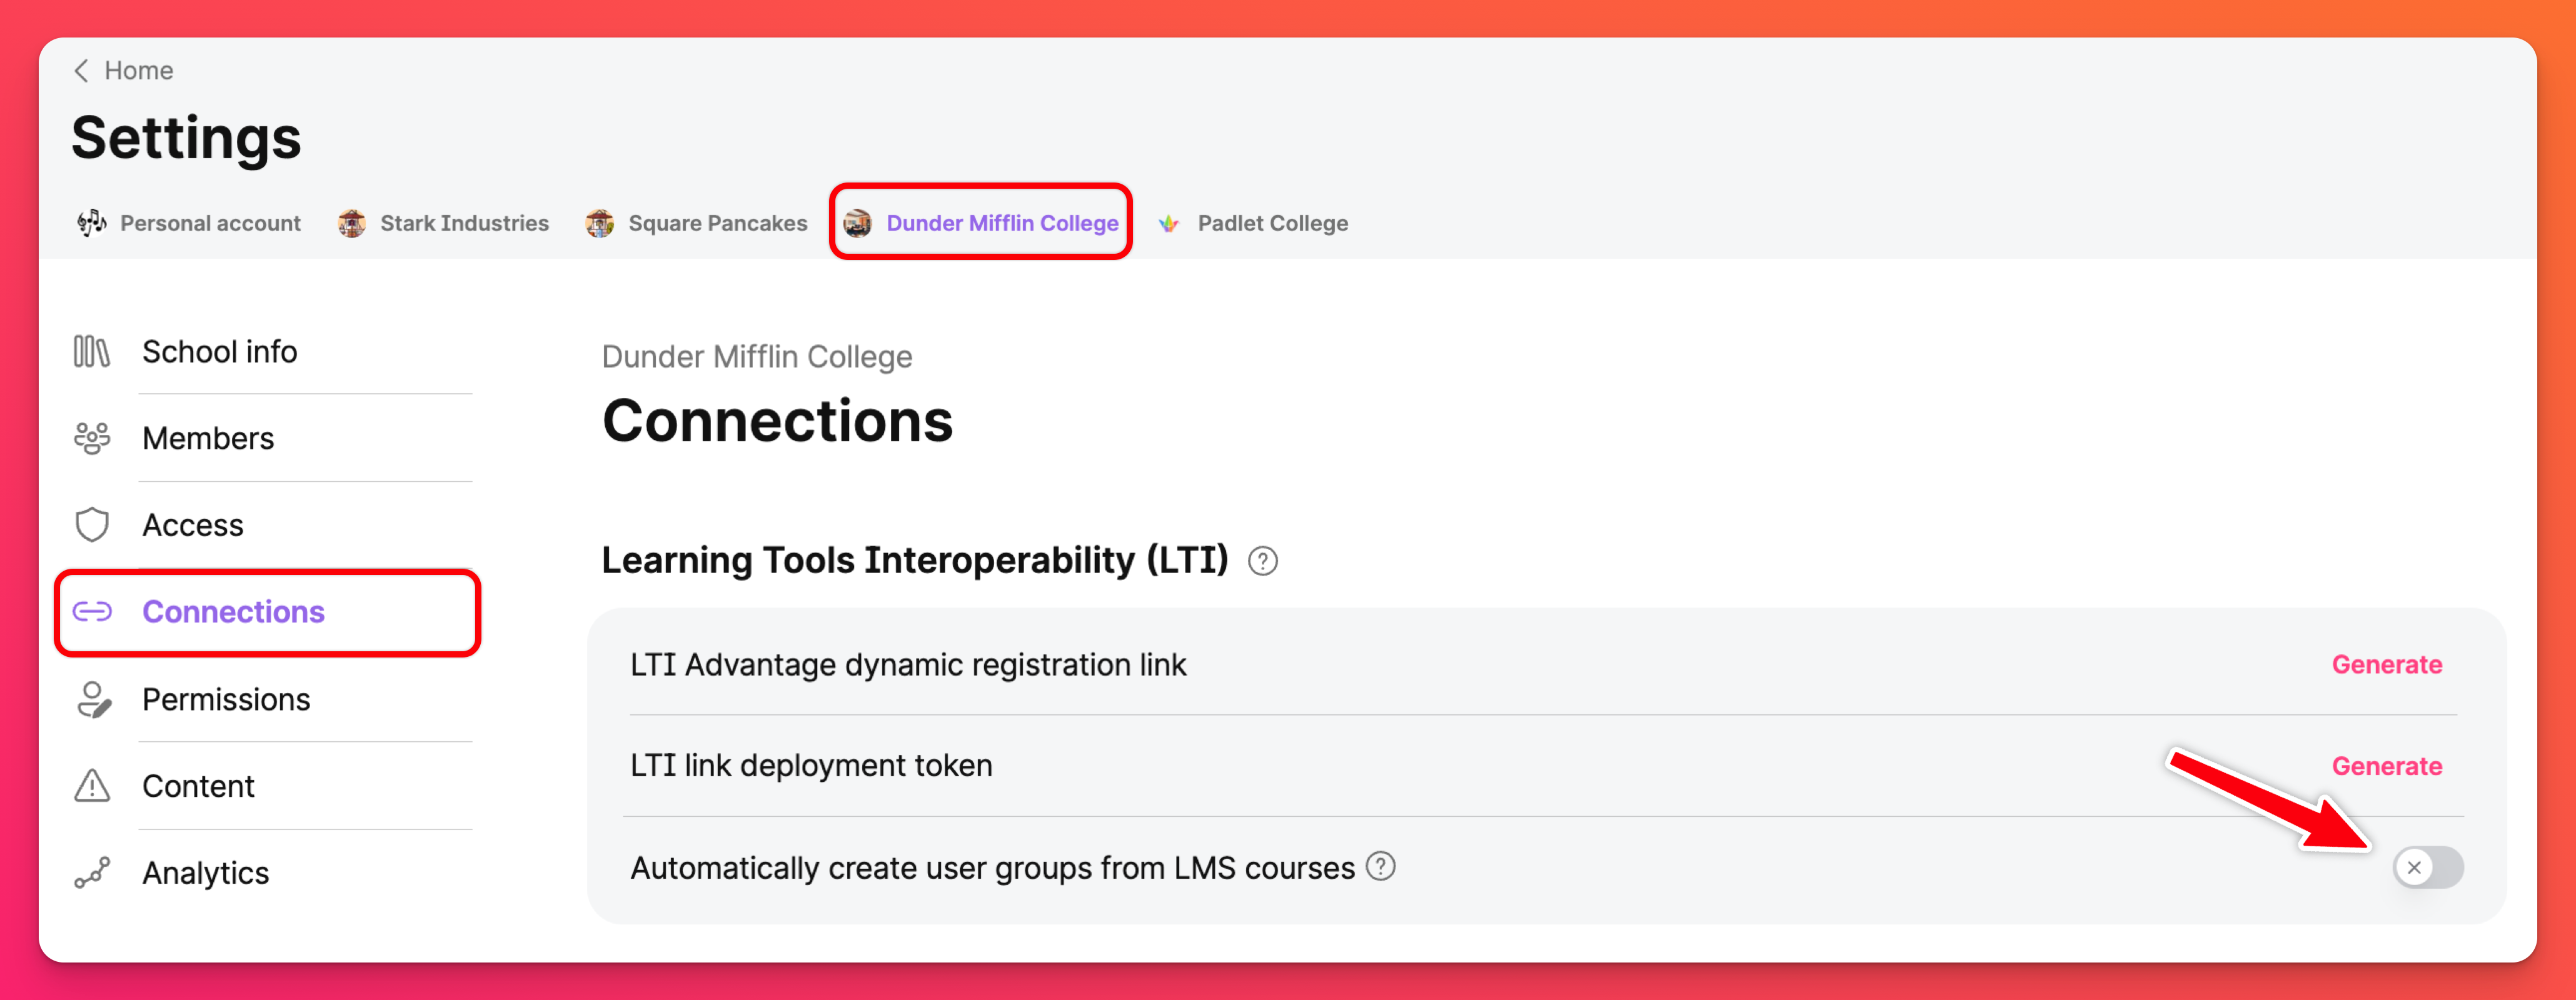Image resolution: width=2576 pixels, height=1000 pixels.
Task: Select the Dunder Mifflin College tab
Action: tap(981, 223)
